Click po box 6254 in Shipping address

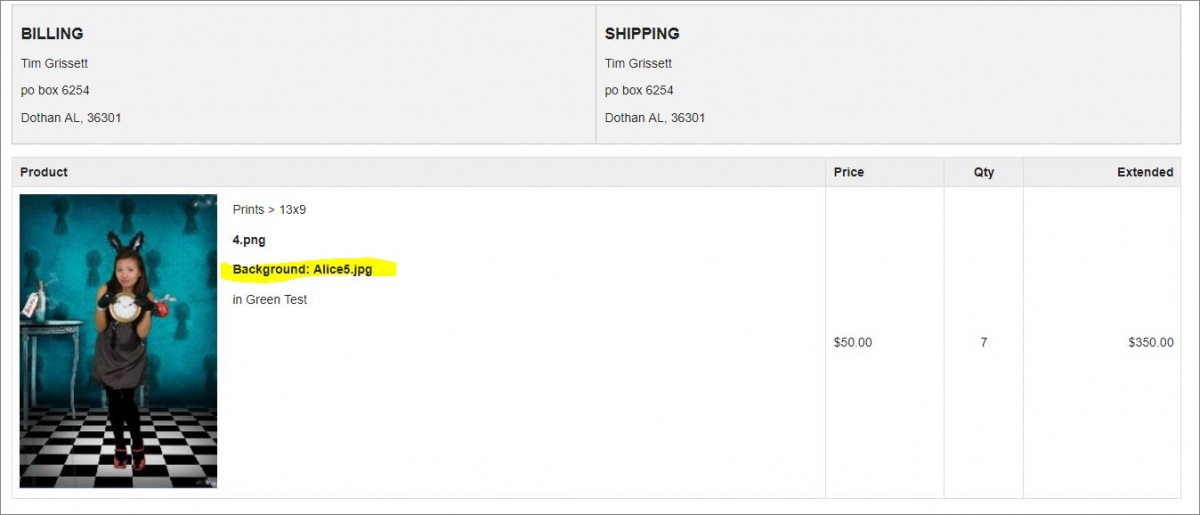pyautogui.click(x=640, y=91)
